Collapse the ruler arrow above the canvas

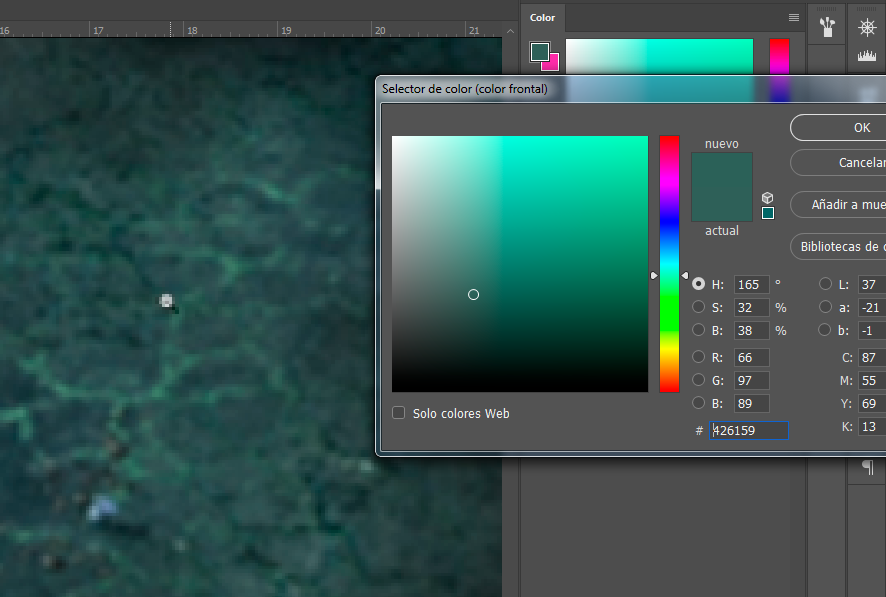[510, 31]
